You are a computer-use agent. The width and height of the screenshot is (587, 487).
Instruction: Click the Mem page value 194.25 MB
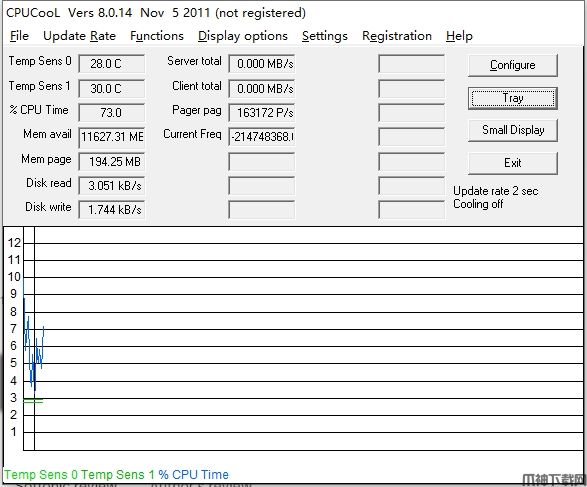click(112, 162)
